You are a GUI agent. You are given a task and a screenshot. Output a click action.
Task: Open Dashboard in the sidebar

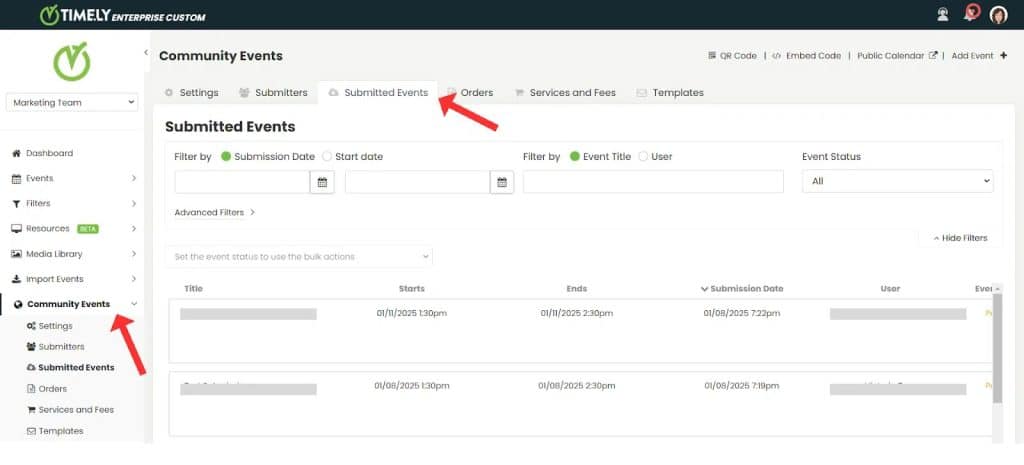[49, 153]
